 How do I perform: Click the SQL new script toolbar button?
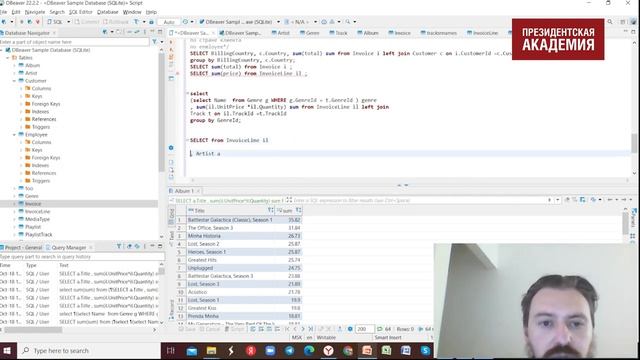pyautogui.click(x=55, y=22)
